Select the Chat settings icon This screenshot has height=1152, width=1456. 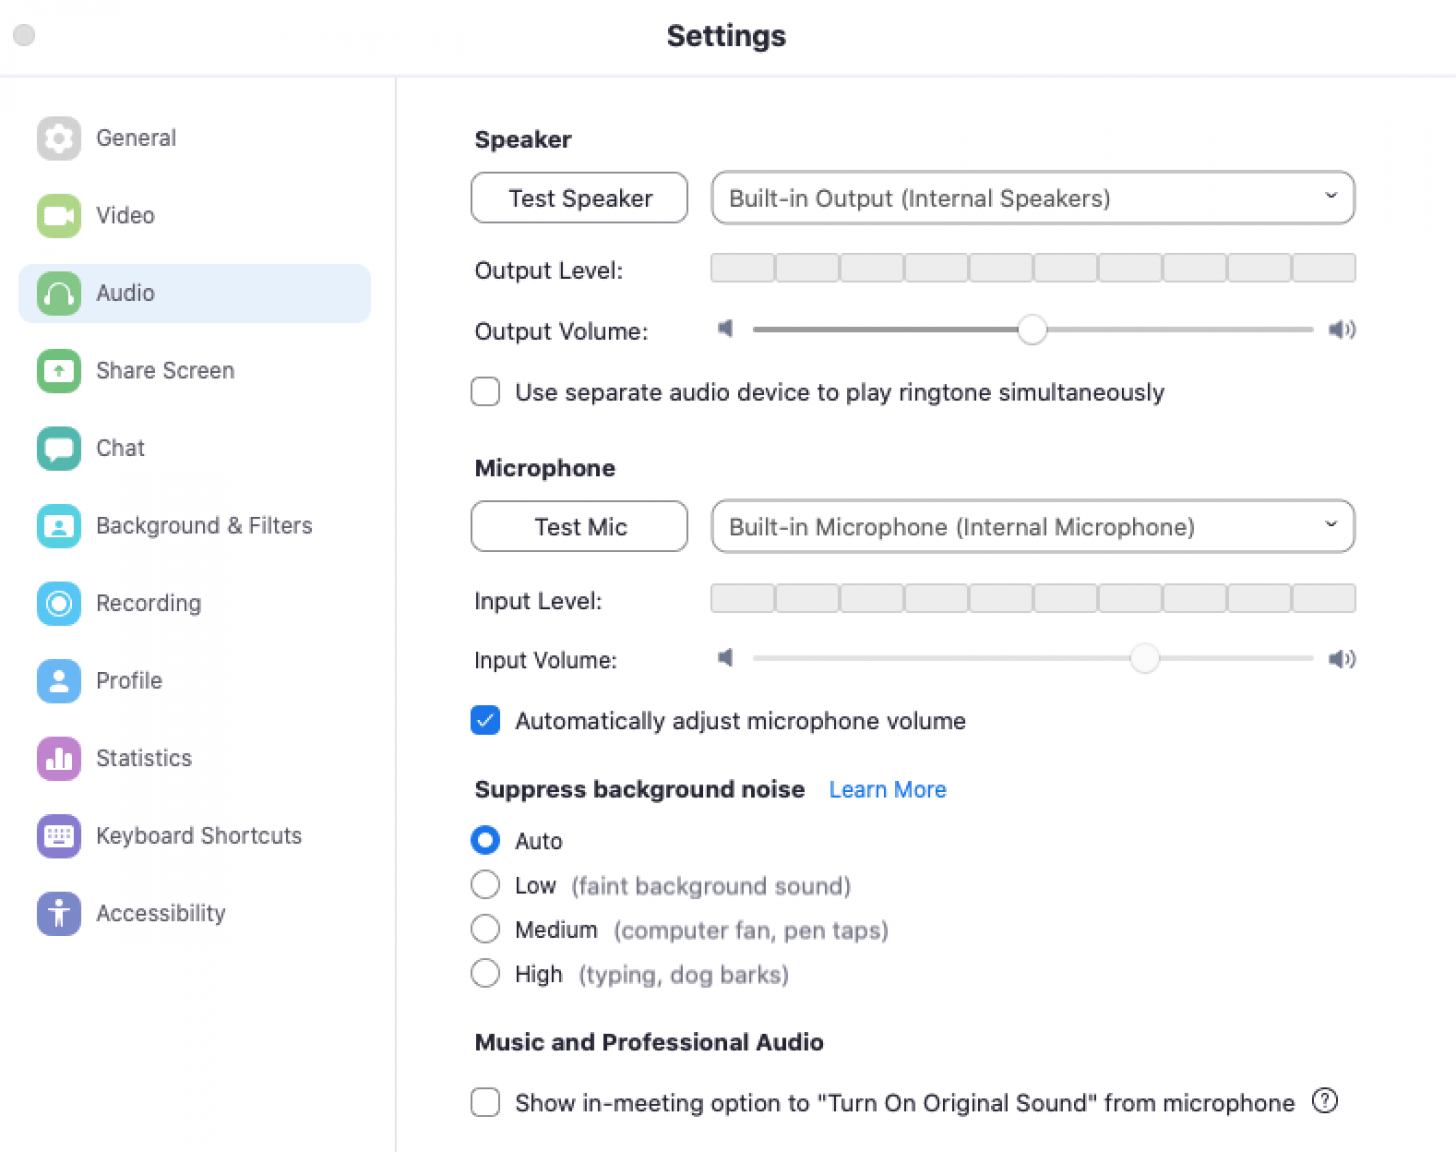coord(58,448)
